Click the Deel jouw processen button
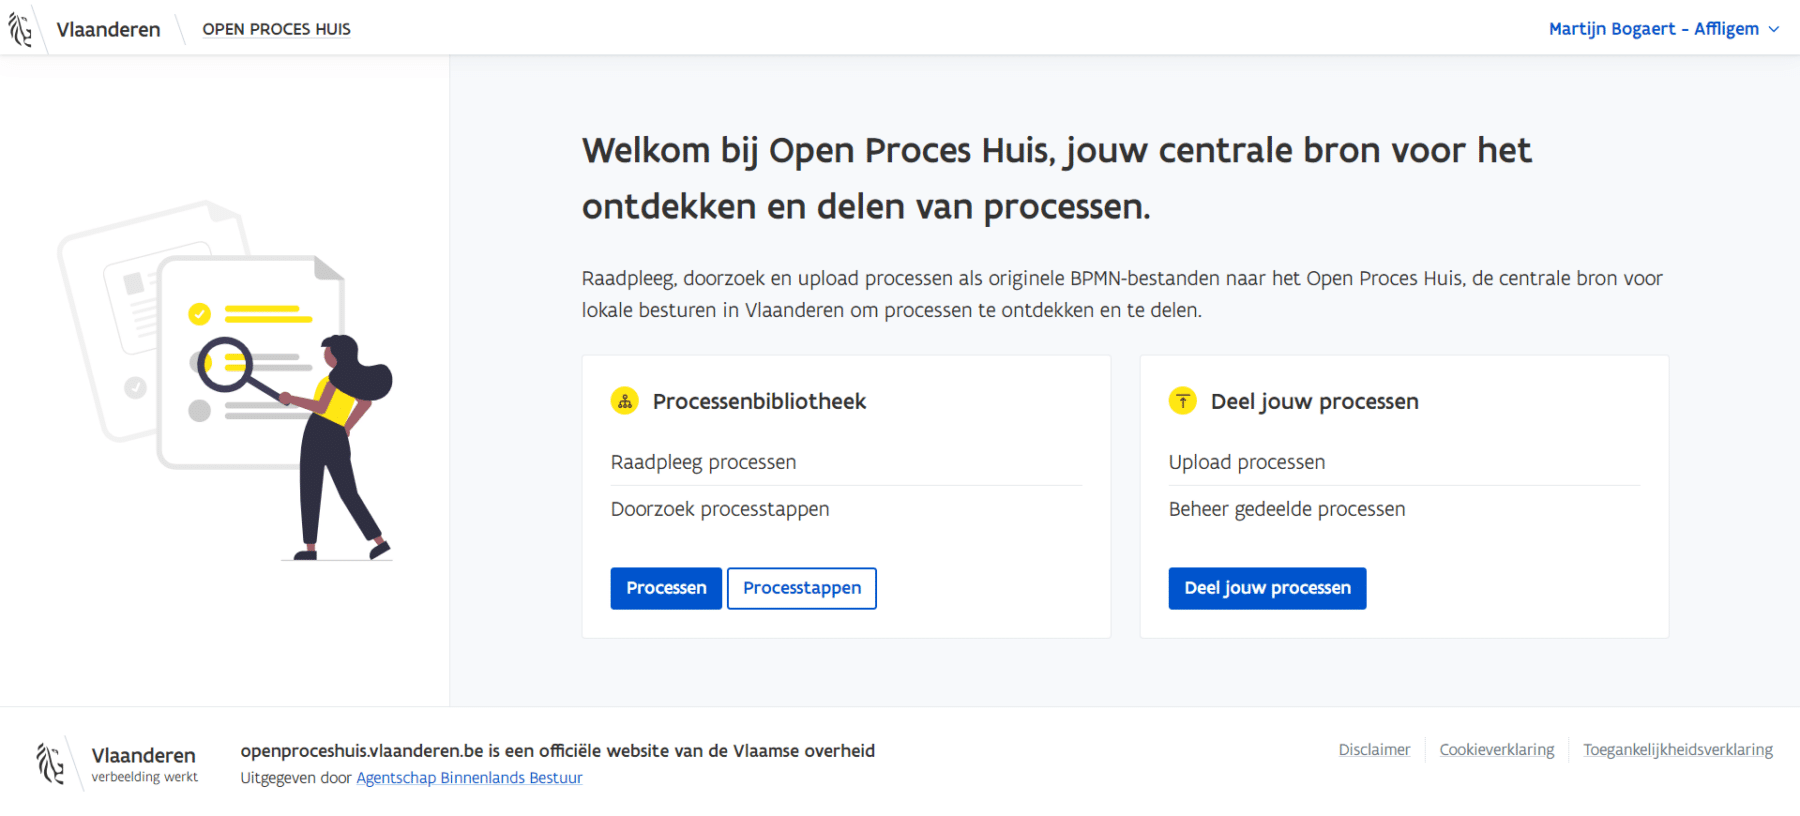This screenshot has width=1800, height=816. pos(1266,588)
